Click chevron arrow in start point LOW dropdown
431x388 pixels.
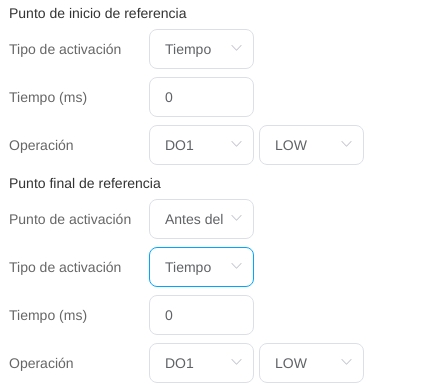346,144
